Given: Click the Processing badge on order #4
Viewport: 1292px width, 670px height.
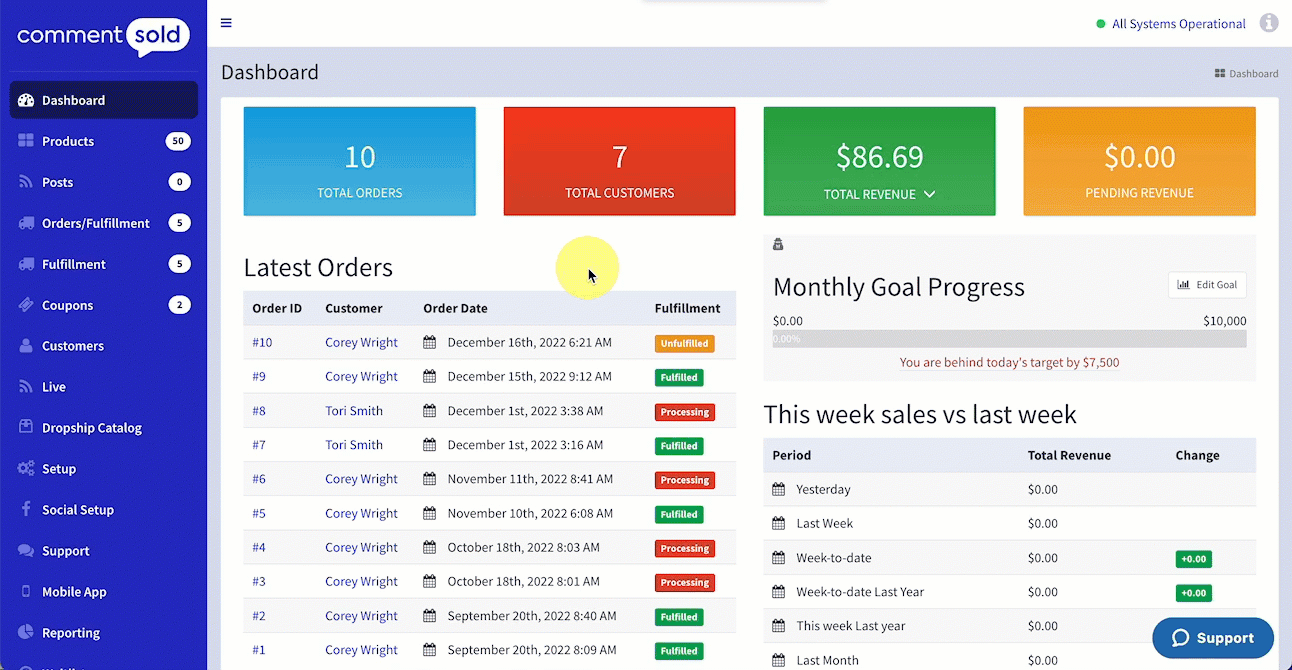Looking at the screenshot, I should click(x=685, y=548).
